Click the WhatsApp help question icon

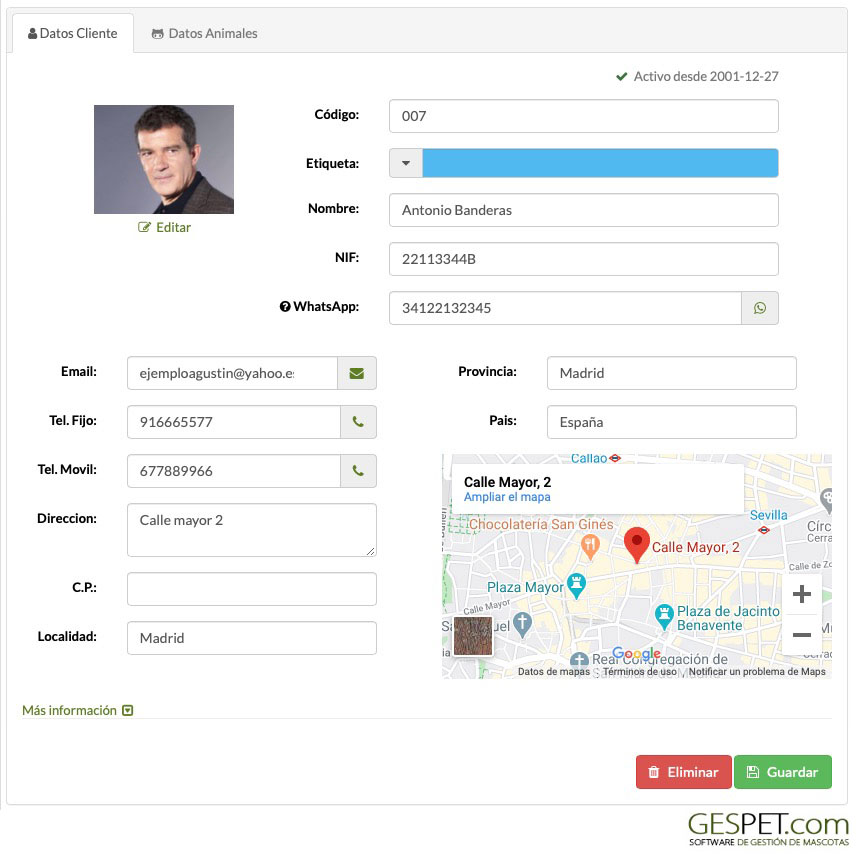click(285, 306)
